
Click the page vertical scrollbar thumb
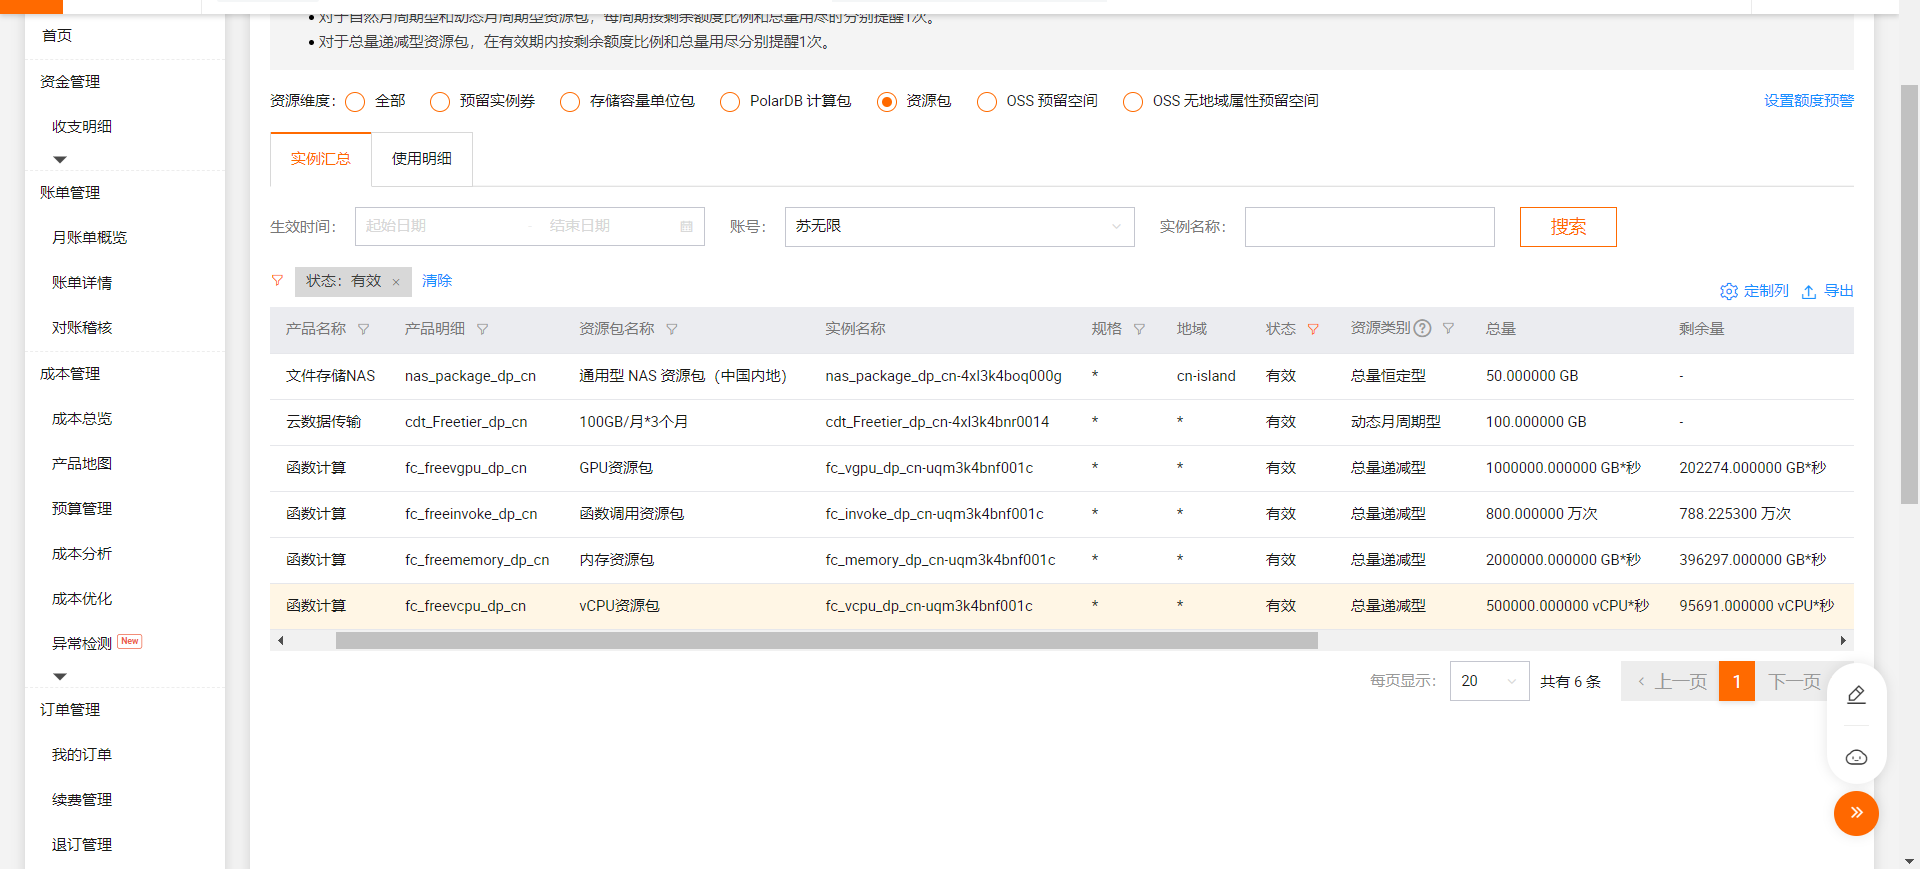[x=1909, y=294]
